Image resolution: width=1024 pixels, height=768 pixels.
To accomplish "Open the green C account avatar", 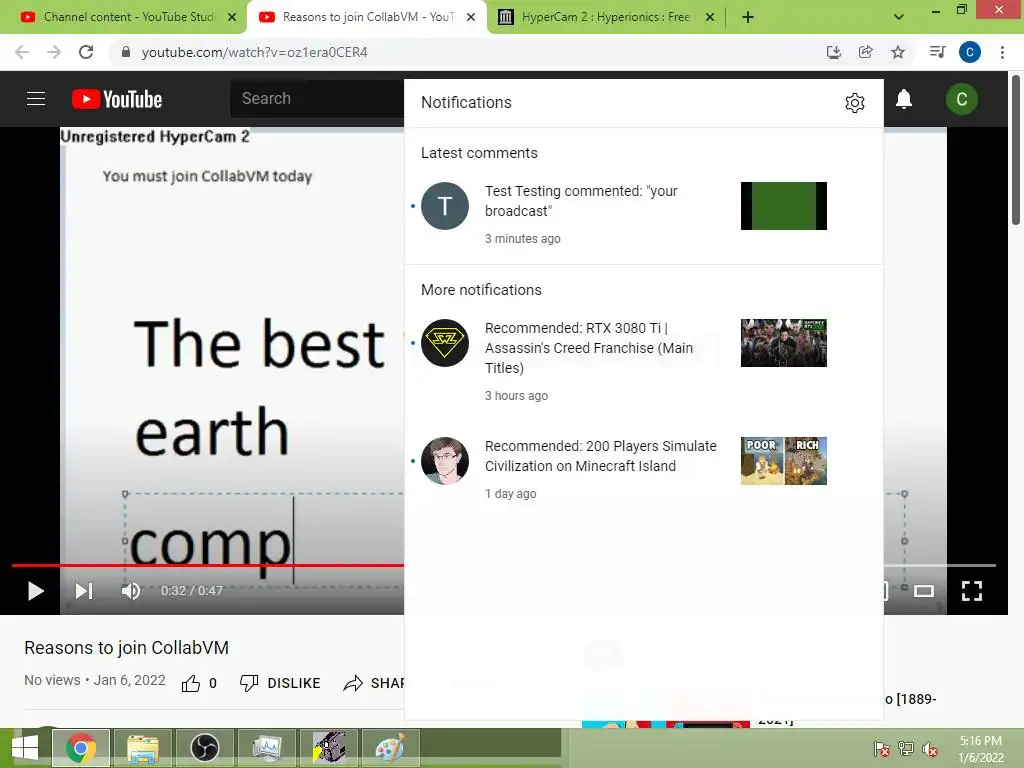I will tap(961, 99).
